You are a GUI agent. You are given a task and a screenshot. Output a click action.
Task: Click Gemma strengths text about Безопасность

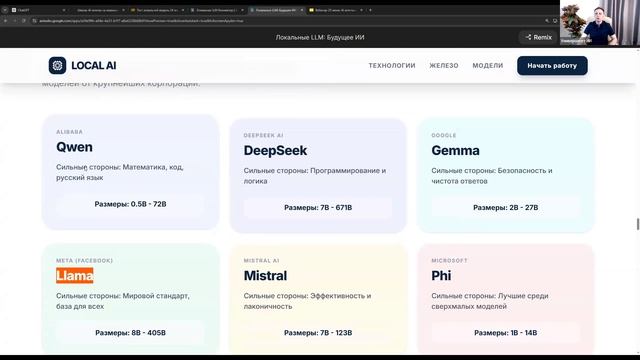click(x=491, y=176)
